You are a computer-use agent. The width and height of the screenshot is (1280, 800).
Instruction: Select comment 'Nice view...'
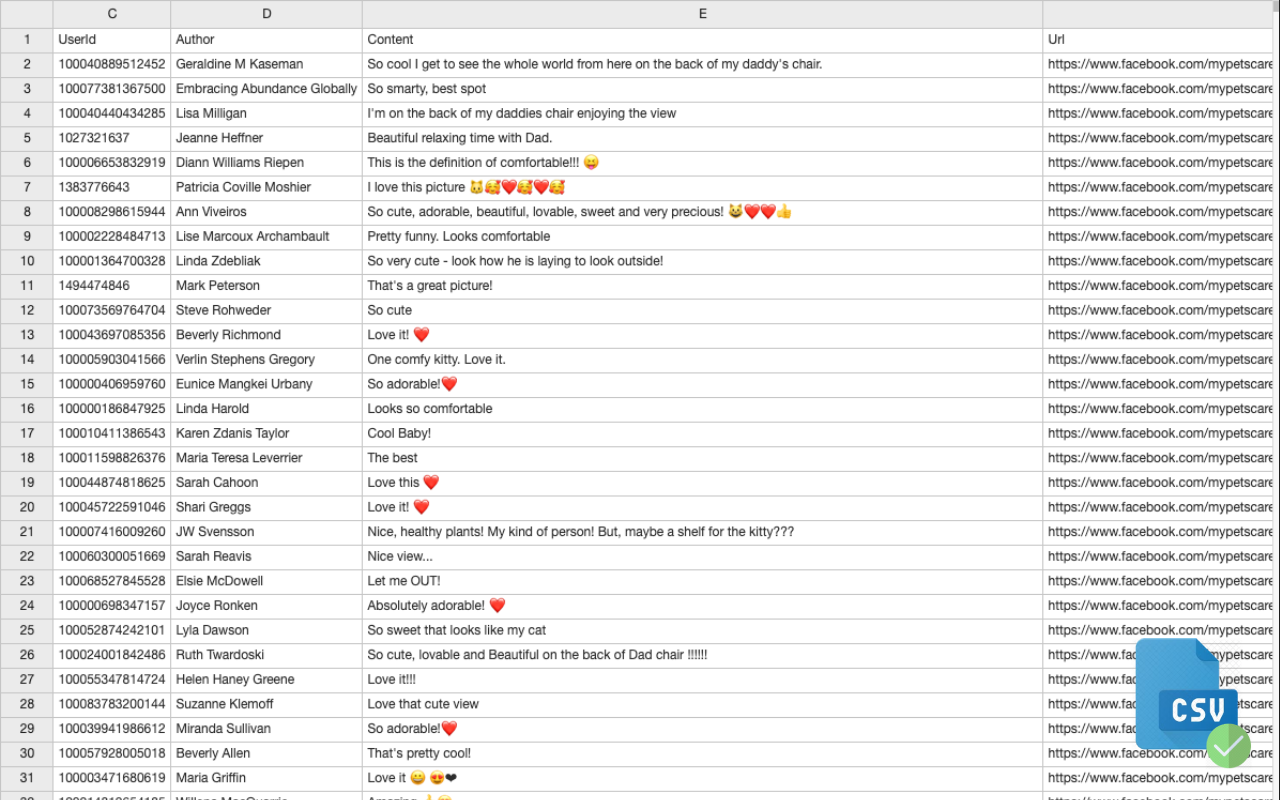click(x=703, y=556)
